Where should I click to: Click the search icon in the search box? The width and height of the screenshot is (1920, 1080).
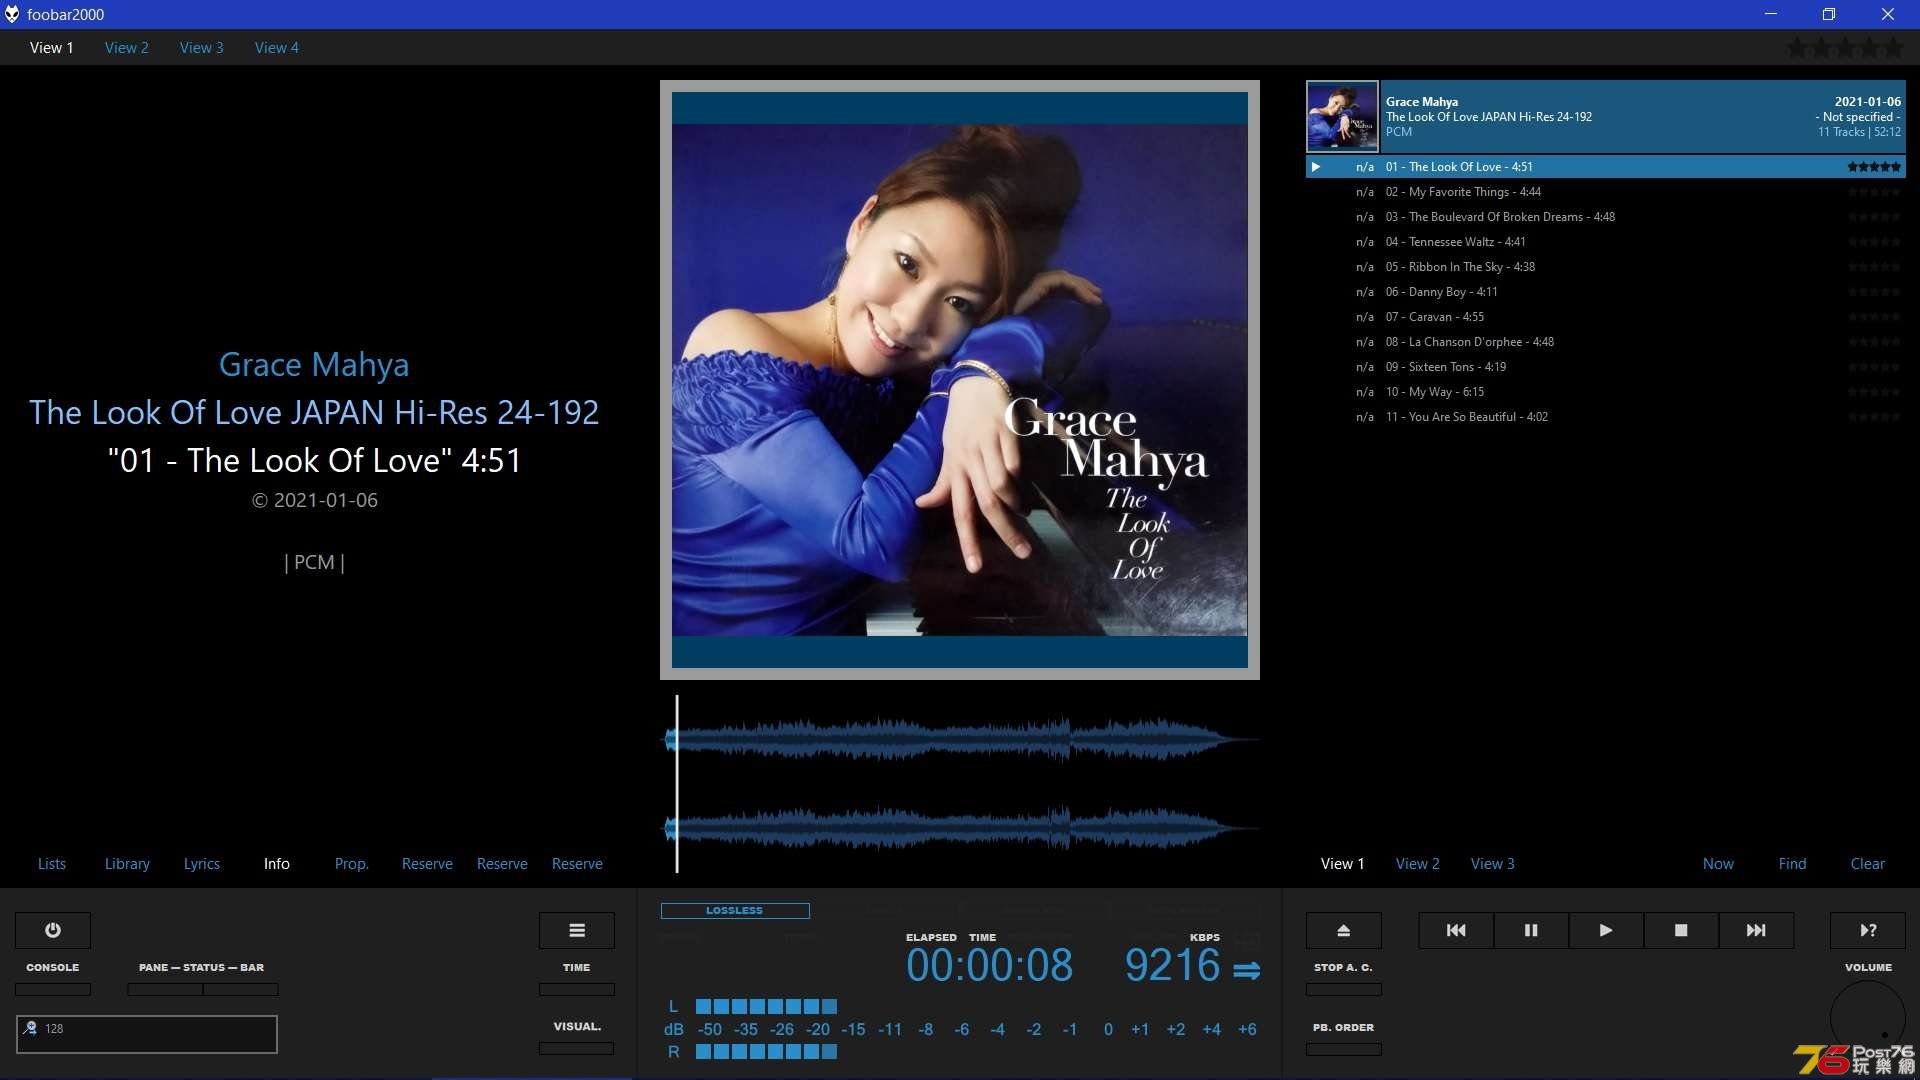tap(31, 1028)
